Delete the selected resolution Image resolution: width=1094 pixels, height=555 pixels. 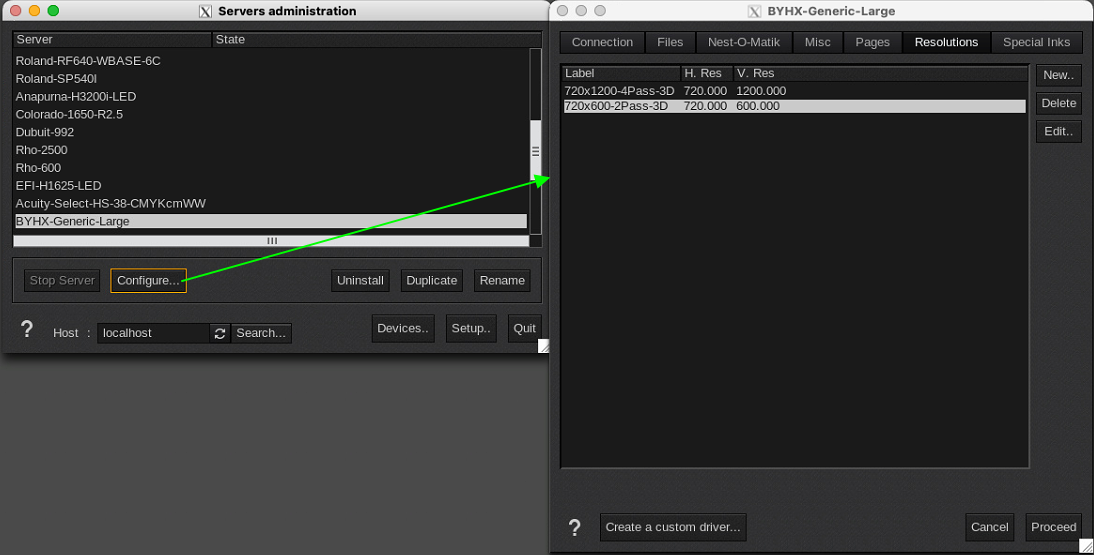(x=1058, y=103)
